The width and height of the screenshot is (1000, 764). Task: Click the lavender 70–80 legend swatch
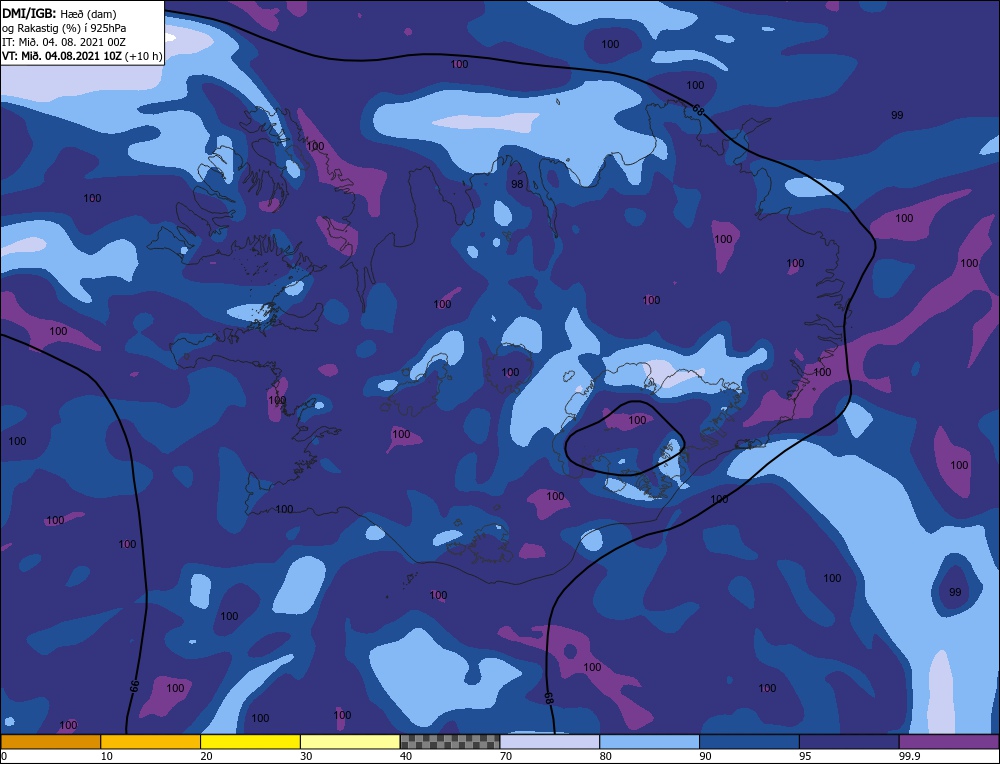[x=550, y=741]
